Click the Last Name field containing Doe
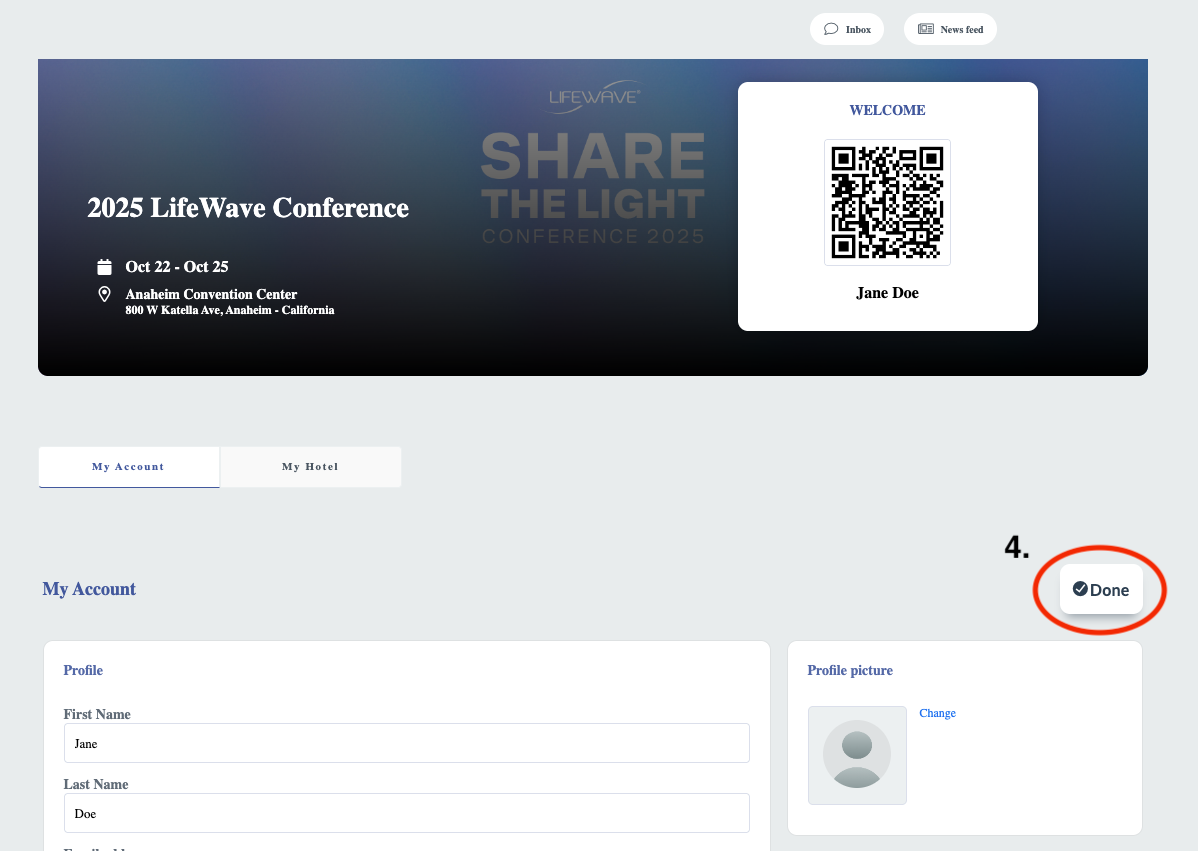The width and height of the screenshot is (1198, 851). (406, 813)
